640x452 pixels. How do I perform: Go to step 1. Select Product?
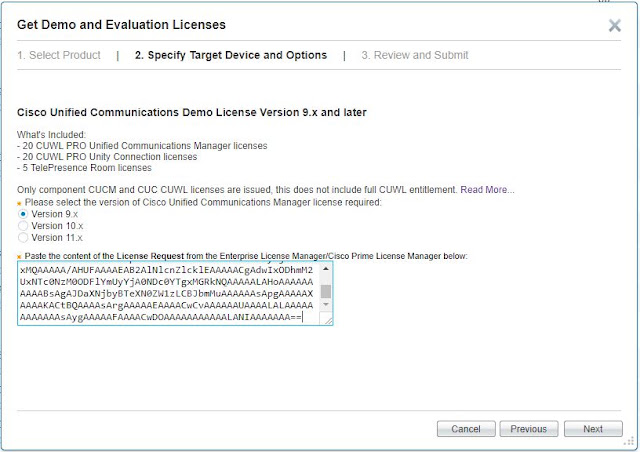pyautogui.click(x=59, y=55)
